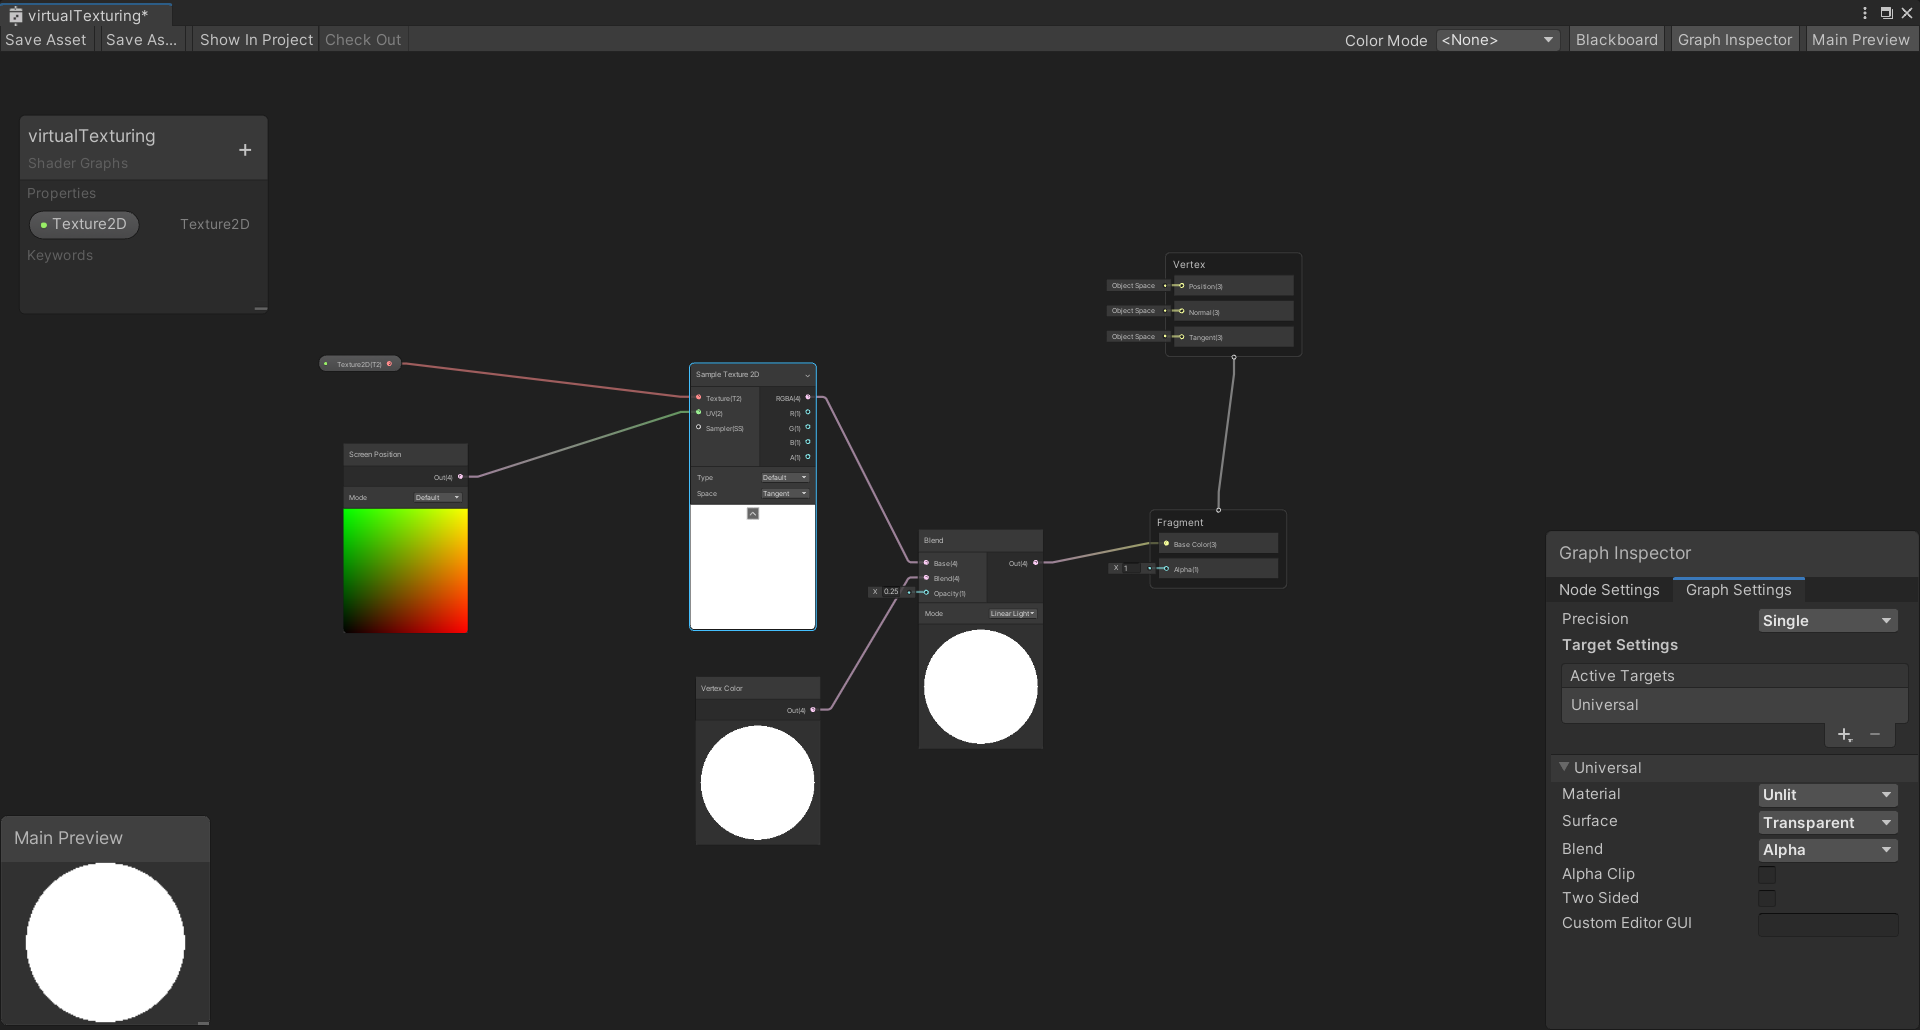Viewport: 1920px width, 1030px height.
Task: Open the Blend node Mode dropdown
Action: (1012, 614)
